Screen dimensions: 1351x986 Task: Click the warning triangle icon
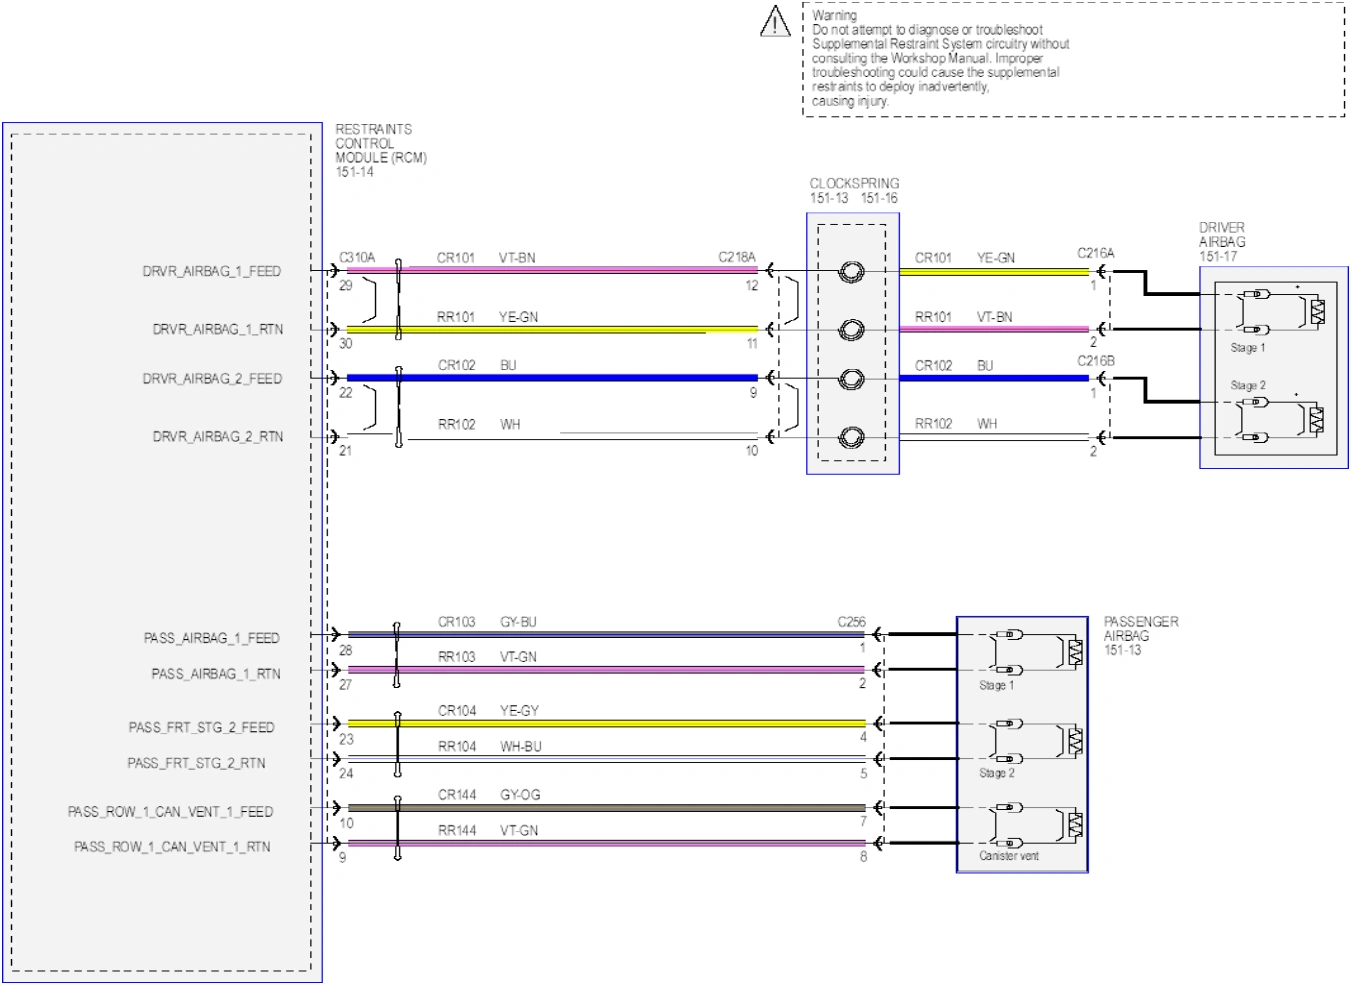775,22
